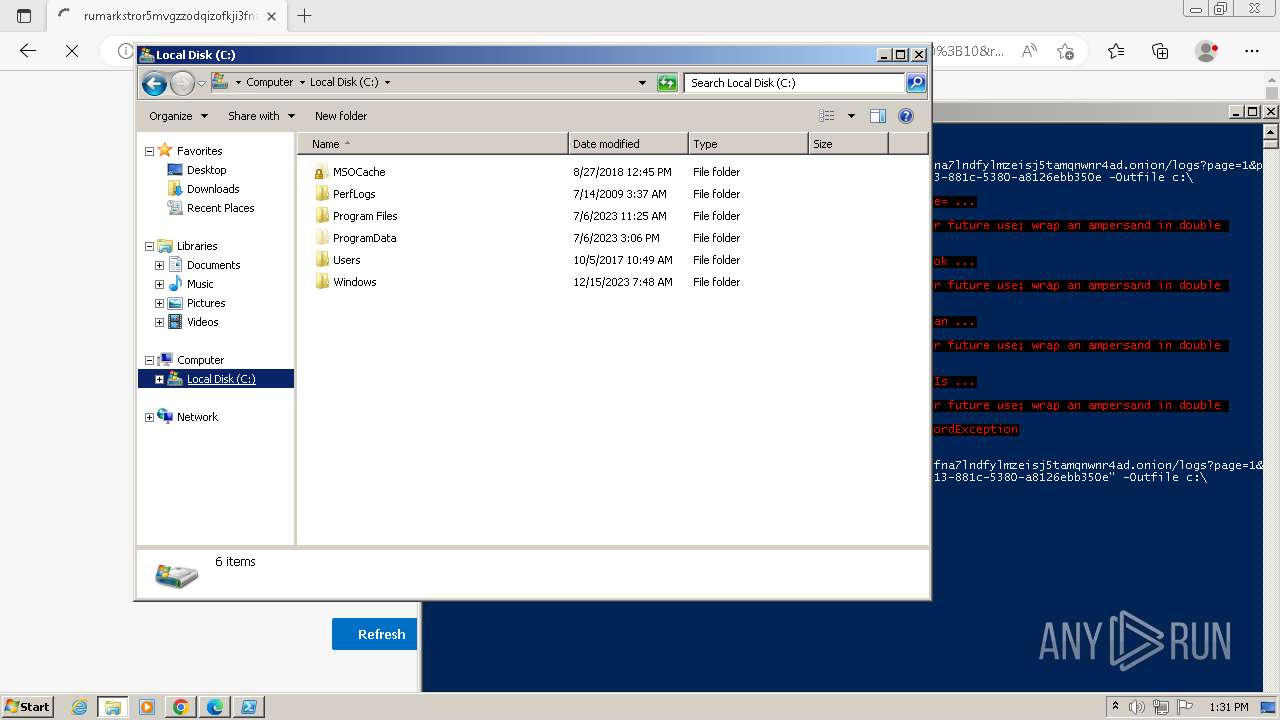This screenshot has height=720, width=1280.
Task: Open Edge Settings and more menu
Action: pyautogui.click(x=1252, y=51)
